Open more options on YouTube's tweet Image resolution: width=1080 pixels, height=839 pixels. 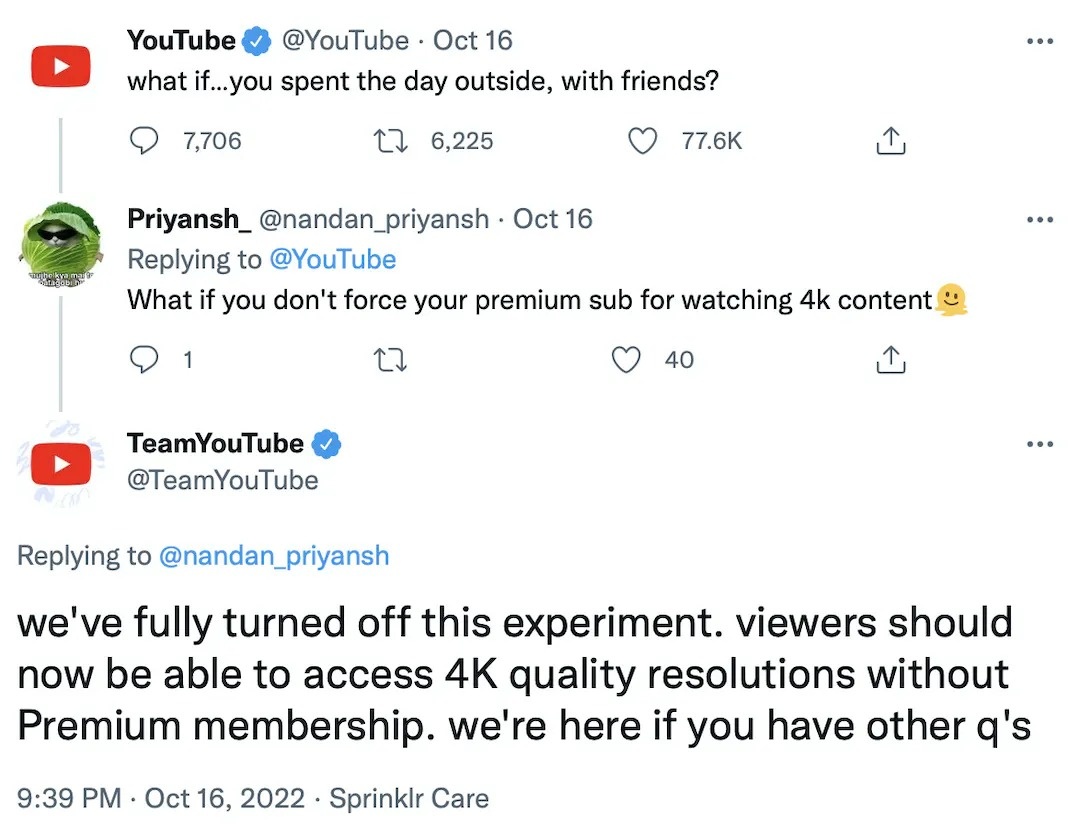point(1040,41)
